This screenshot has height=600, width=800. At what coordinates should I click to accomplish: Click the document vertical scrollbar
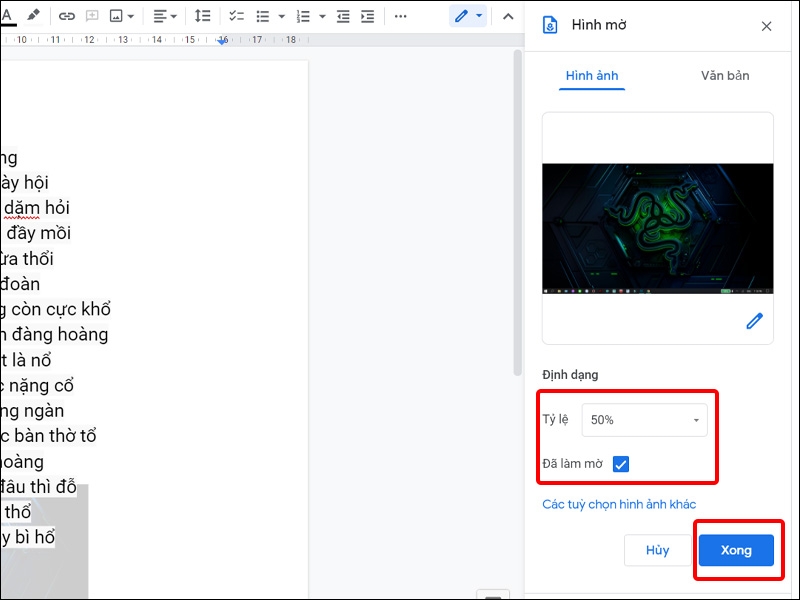[517, 213]
